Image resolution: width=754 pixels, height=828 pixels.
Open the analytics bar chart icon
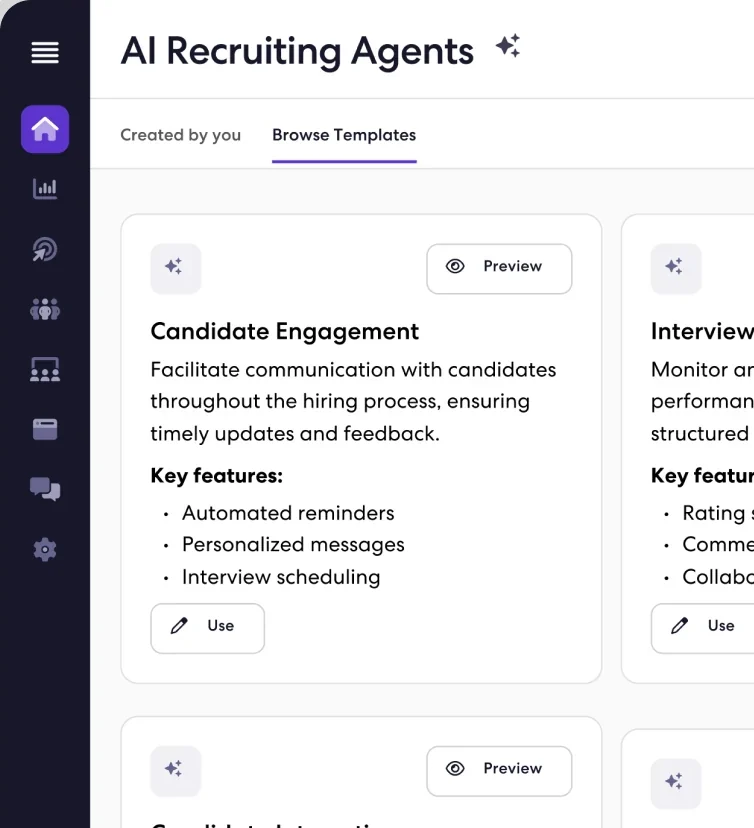45,189
